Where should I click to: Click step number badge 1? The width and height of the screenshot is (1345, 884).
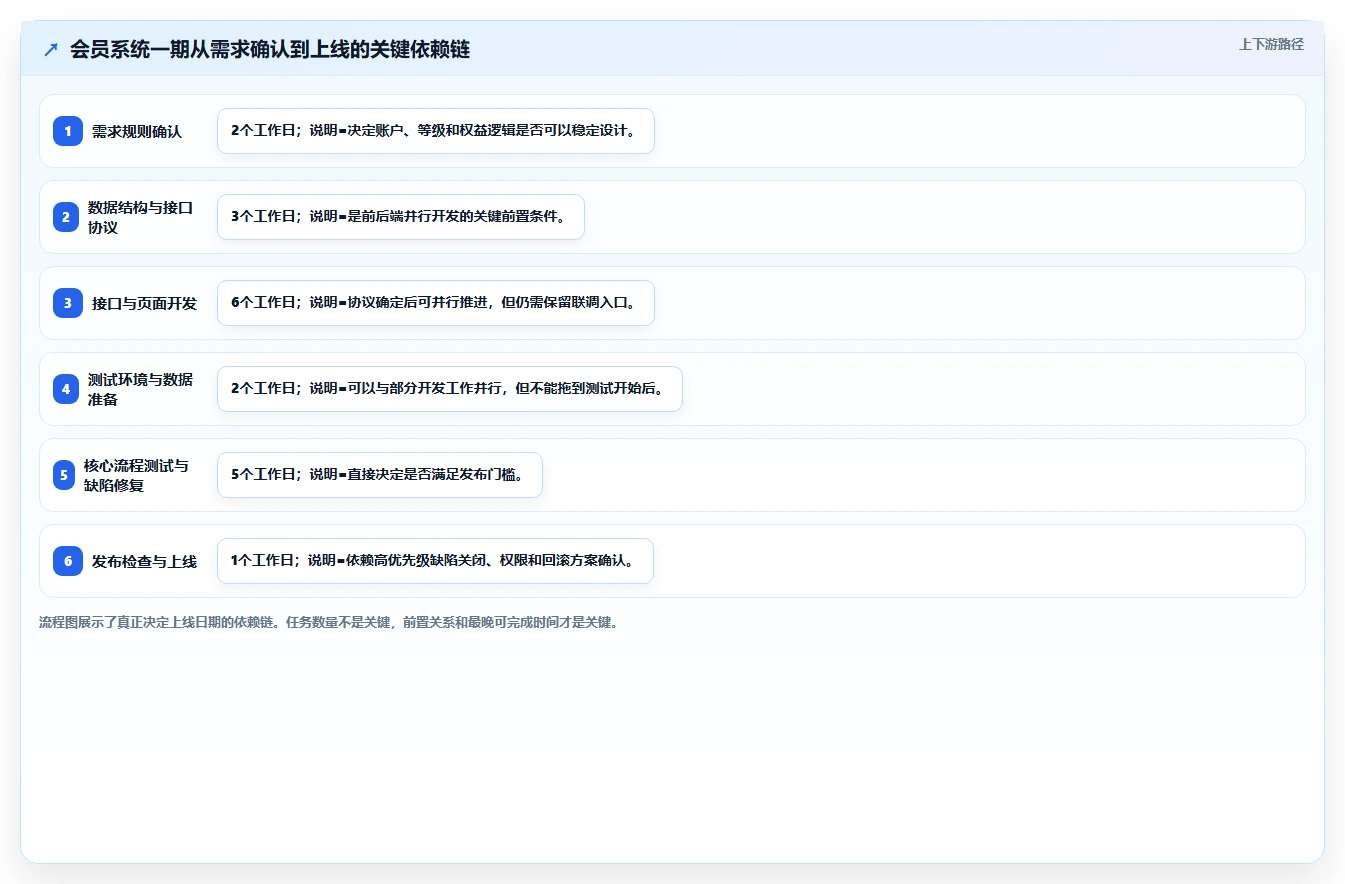tap(68, 131)
